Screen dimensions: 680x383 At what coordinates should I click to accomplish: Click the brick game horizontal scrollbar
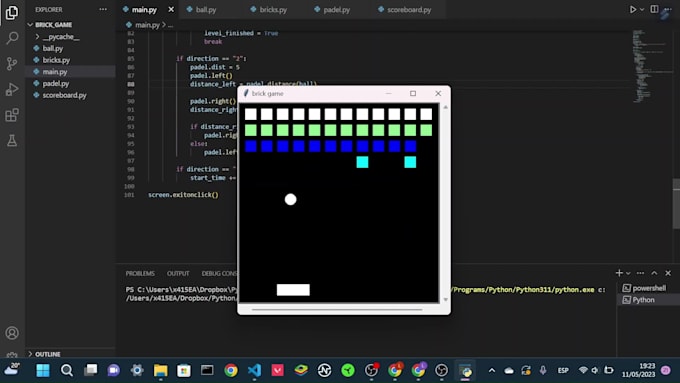(x=337, y=310)
